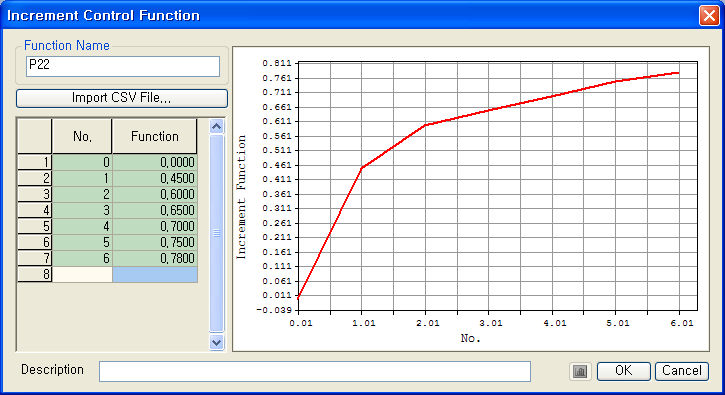
Task: Close the Increment Control Function dialog
Action: click(x=709, y=15)
